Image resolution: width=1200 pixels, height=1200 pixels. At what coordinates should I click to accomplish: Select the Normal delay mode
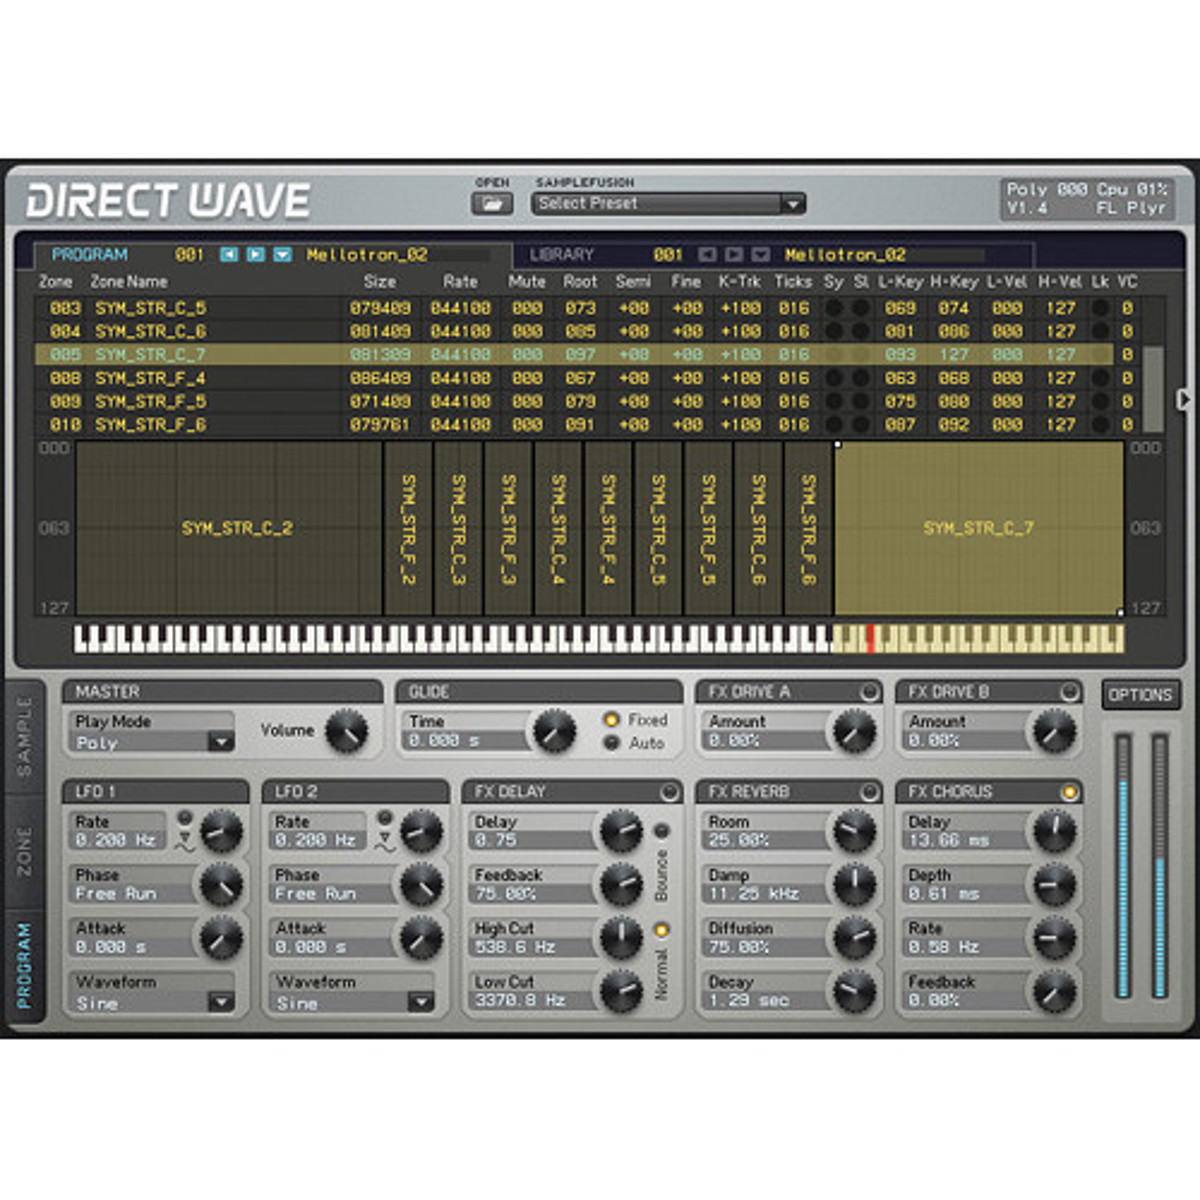[x=661, y=930]
